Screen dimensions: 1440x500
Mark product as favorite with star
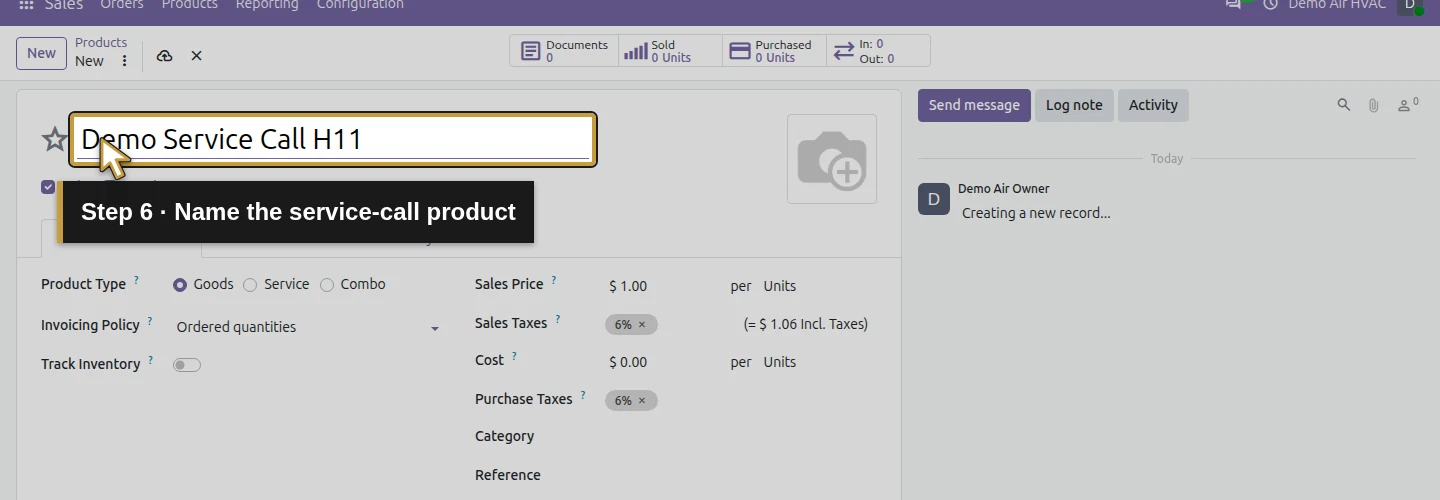(54, 139)
